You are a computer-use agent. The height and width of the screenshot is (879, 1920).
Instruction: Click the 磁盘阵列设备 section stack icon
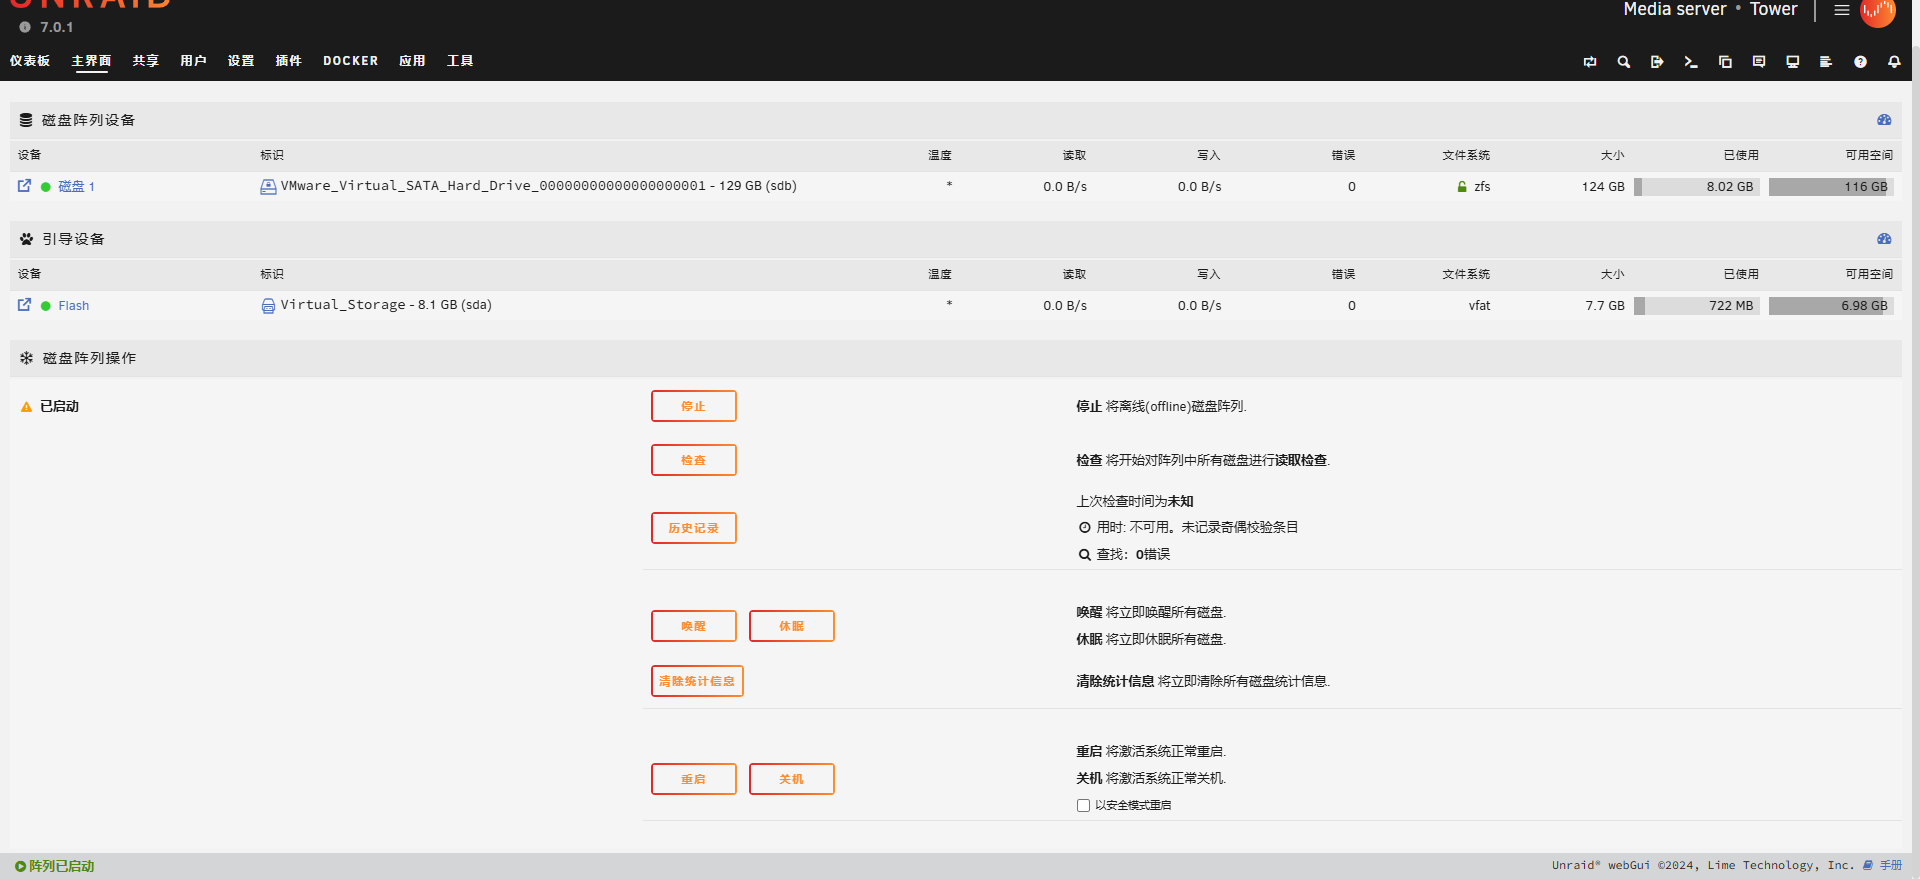[x=26, y=120]
